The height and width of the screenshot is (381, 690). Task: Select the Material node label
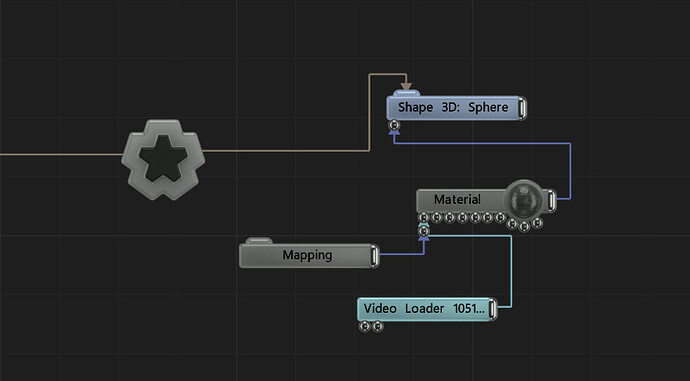click(x=457, y=200)
